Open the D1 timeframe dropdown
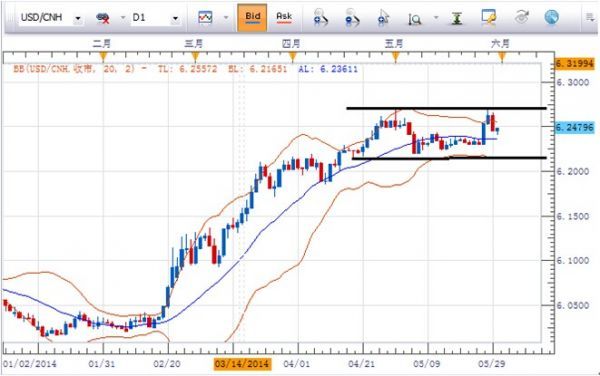 [x=175, y=18]
